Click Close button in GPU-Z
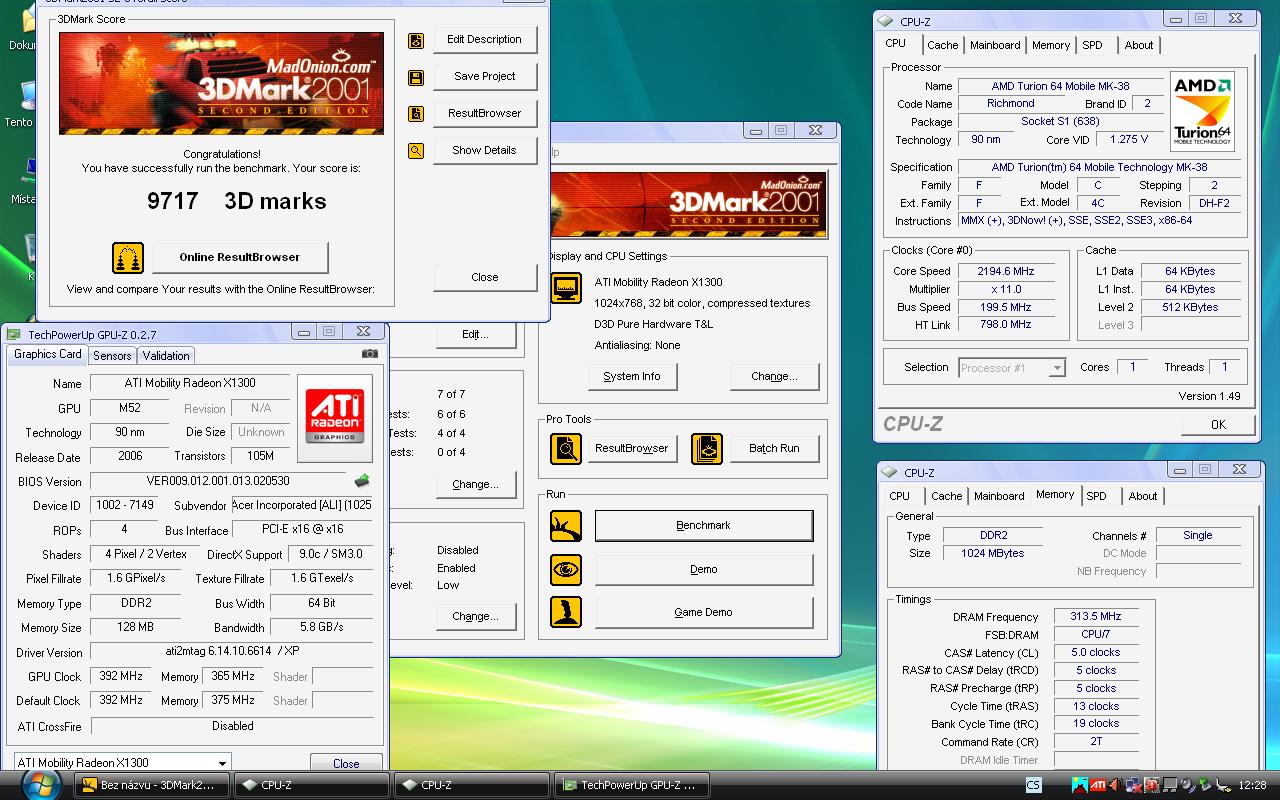Viewport: 1280px width, 800px height. tap(346, 763)
